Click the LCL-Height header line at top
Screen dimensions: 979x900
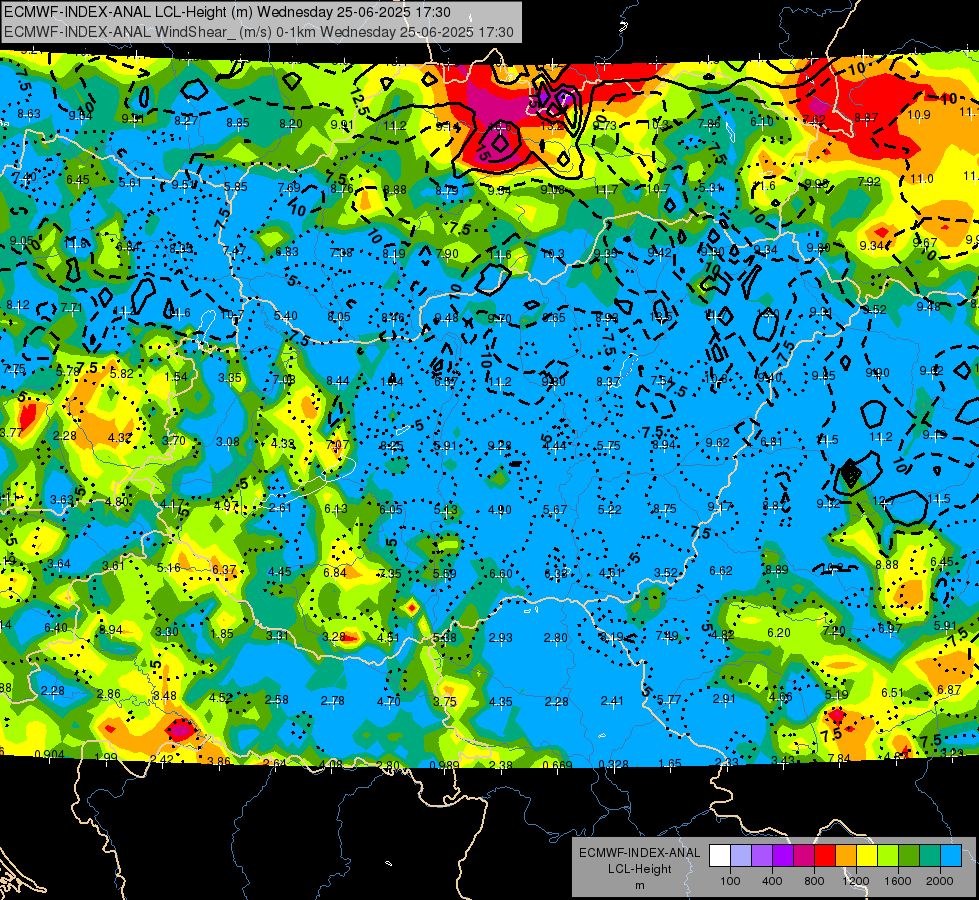[x=227, y=12]
